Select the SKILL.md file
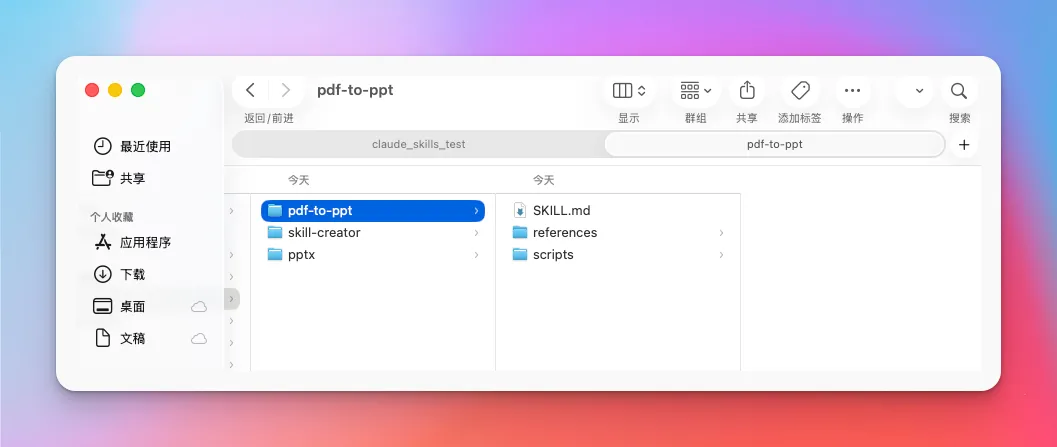Screen dimensions: 1057x447 pyautogui.click(x=561, y=211)
